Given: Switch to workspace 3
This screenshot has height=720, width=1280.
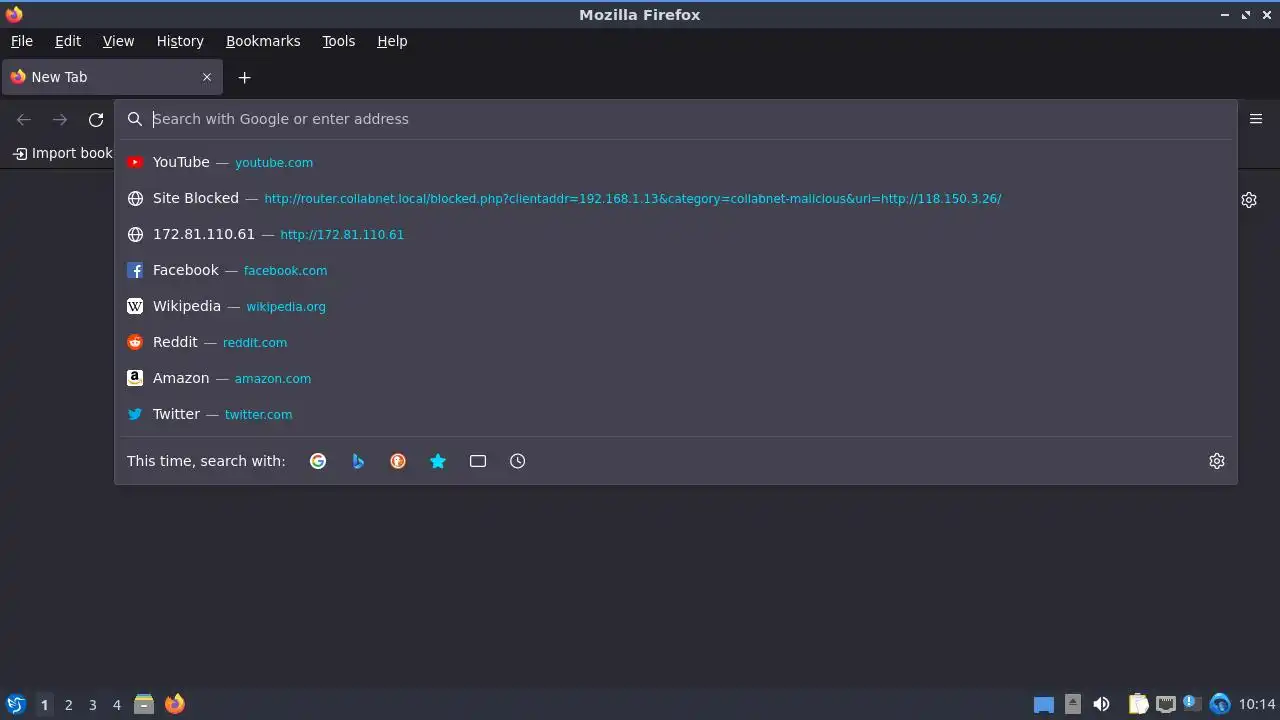Looking at the screenshot, I should (93, 705).
